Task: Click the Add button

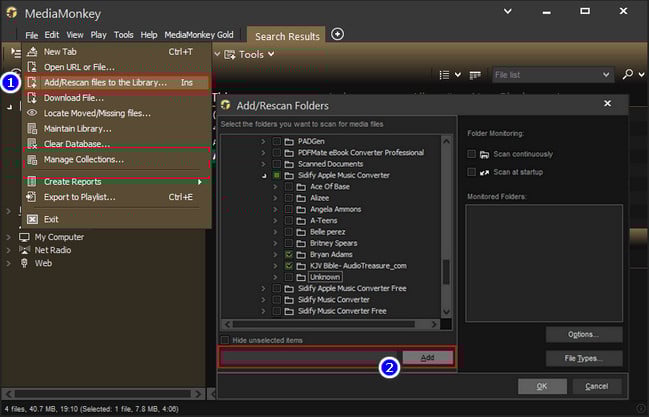Action: [428, 357]
